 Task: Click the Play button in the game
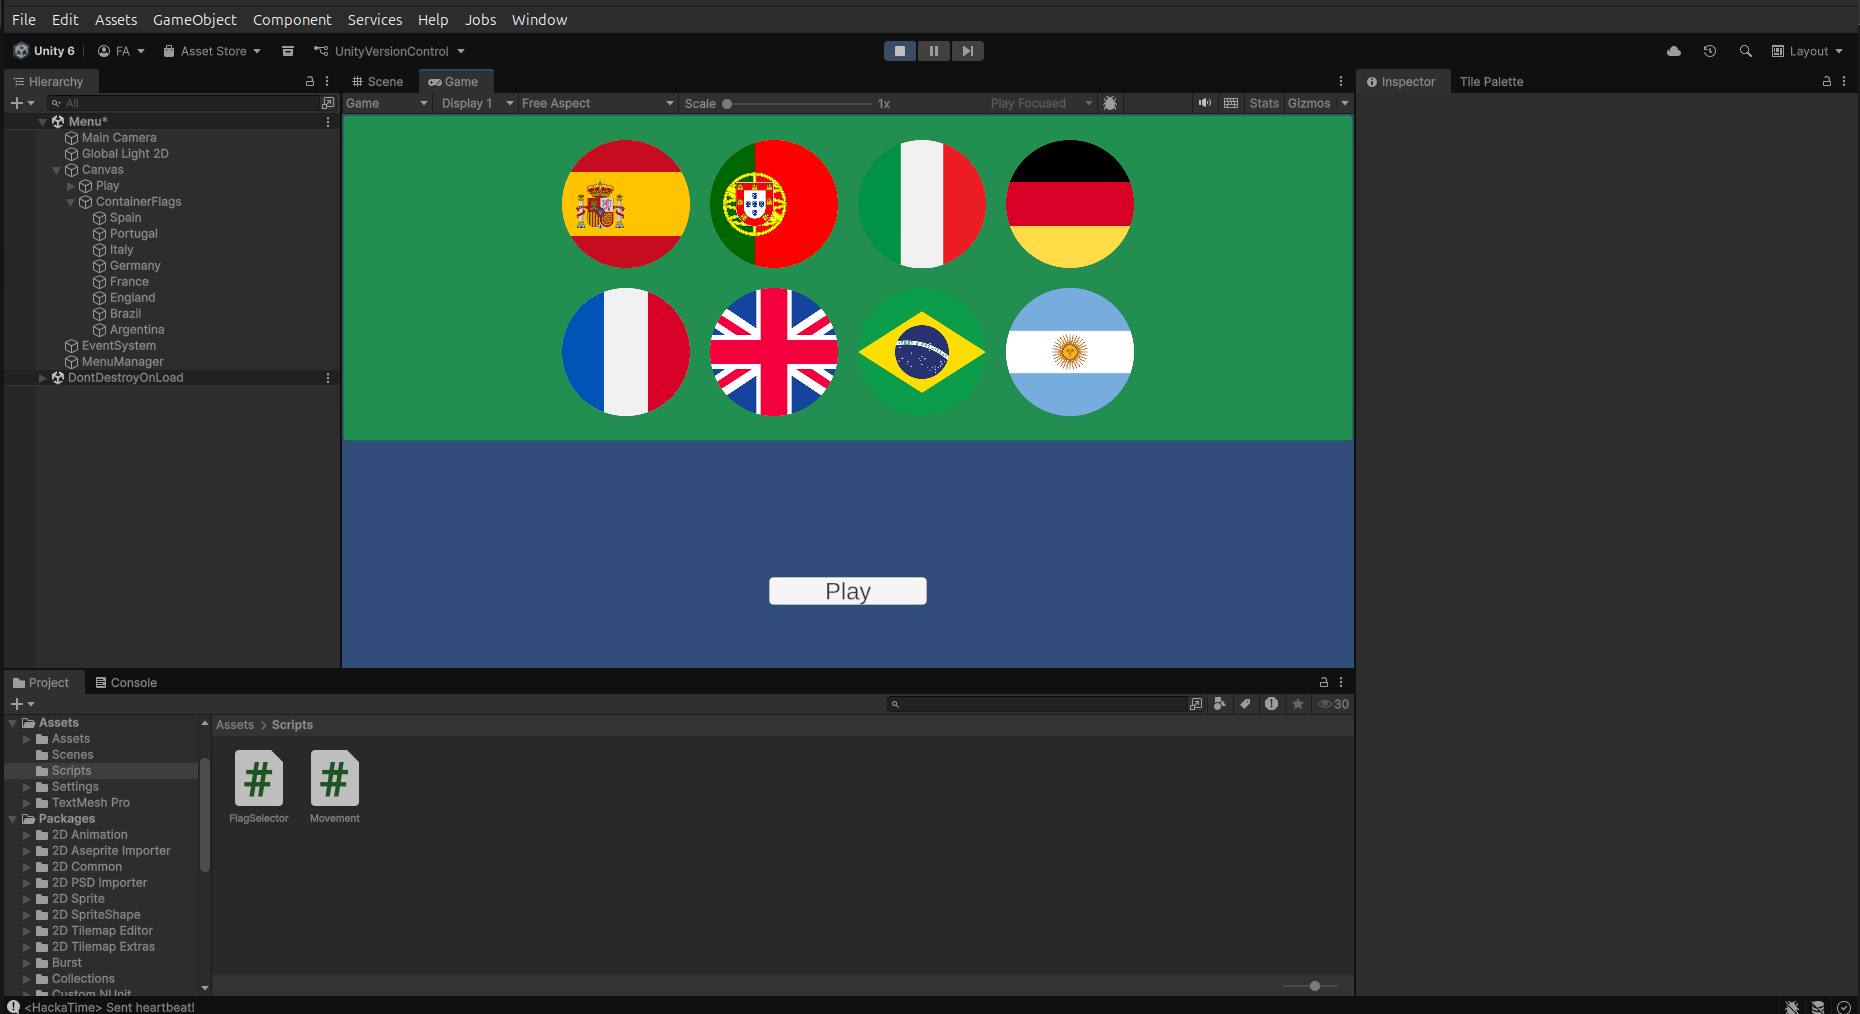coord(847,591)
